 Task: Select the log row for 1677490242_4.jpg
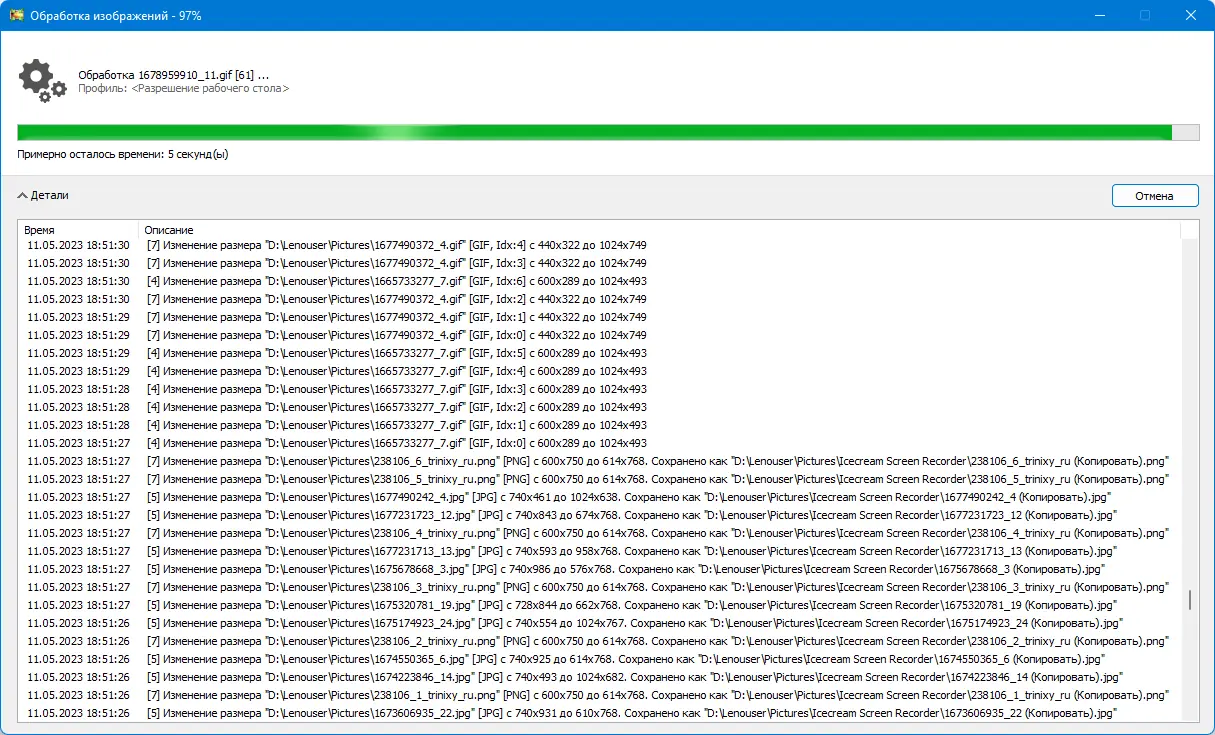click(600, 497)
